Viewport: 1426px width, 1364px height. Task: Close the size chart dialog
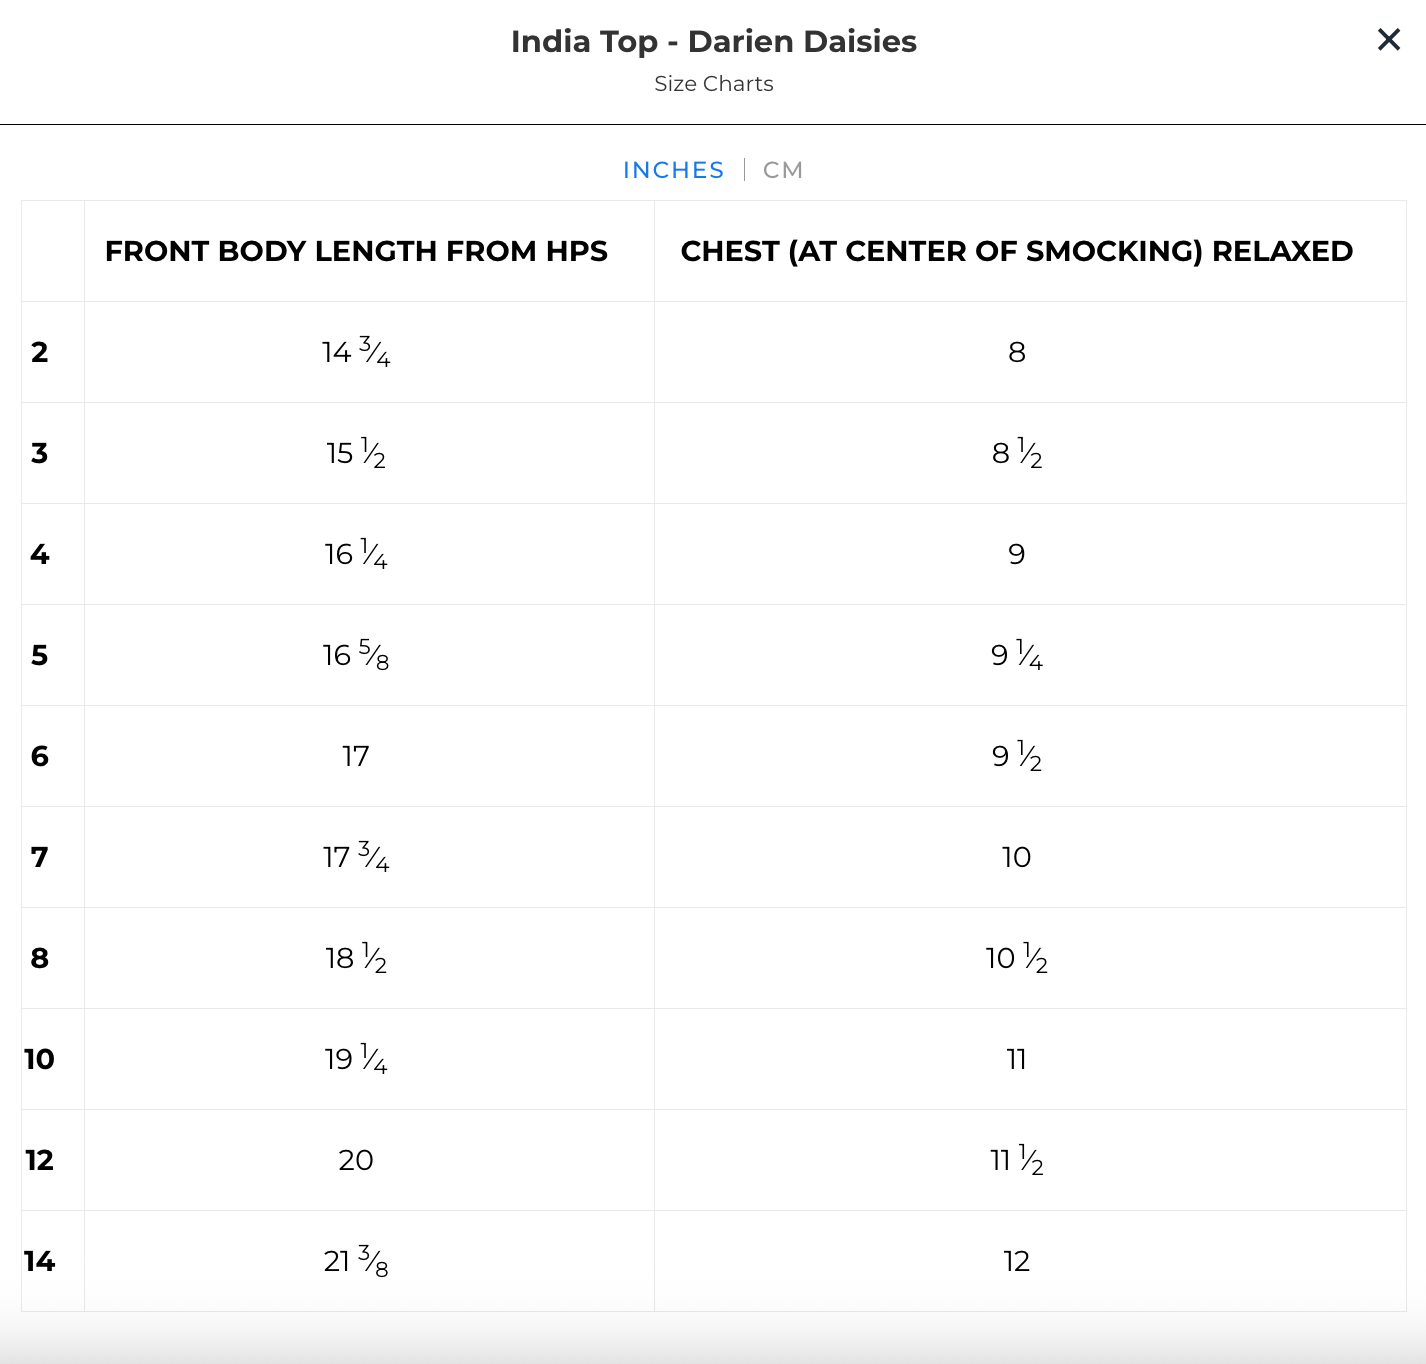tap(1388, 40)
